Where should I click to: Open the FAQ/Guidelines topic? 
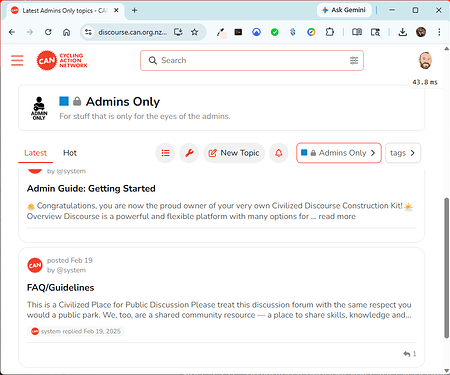(x=61, y=288)
